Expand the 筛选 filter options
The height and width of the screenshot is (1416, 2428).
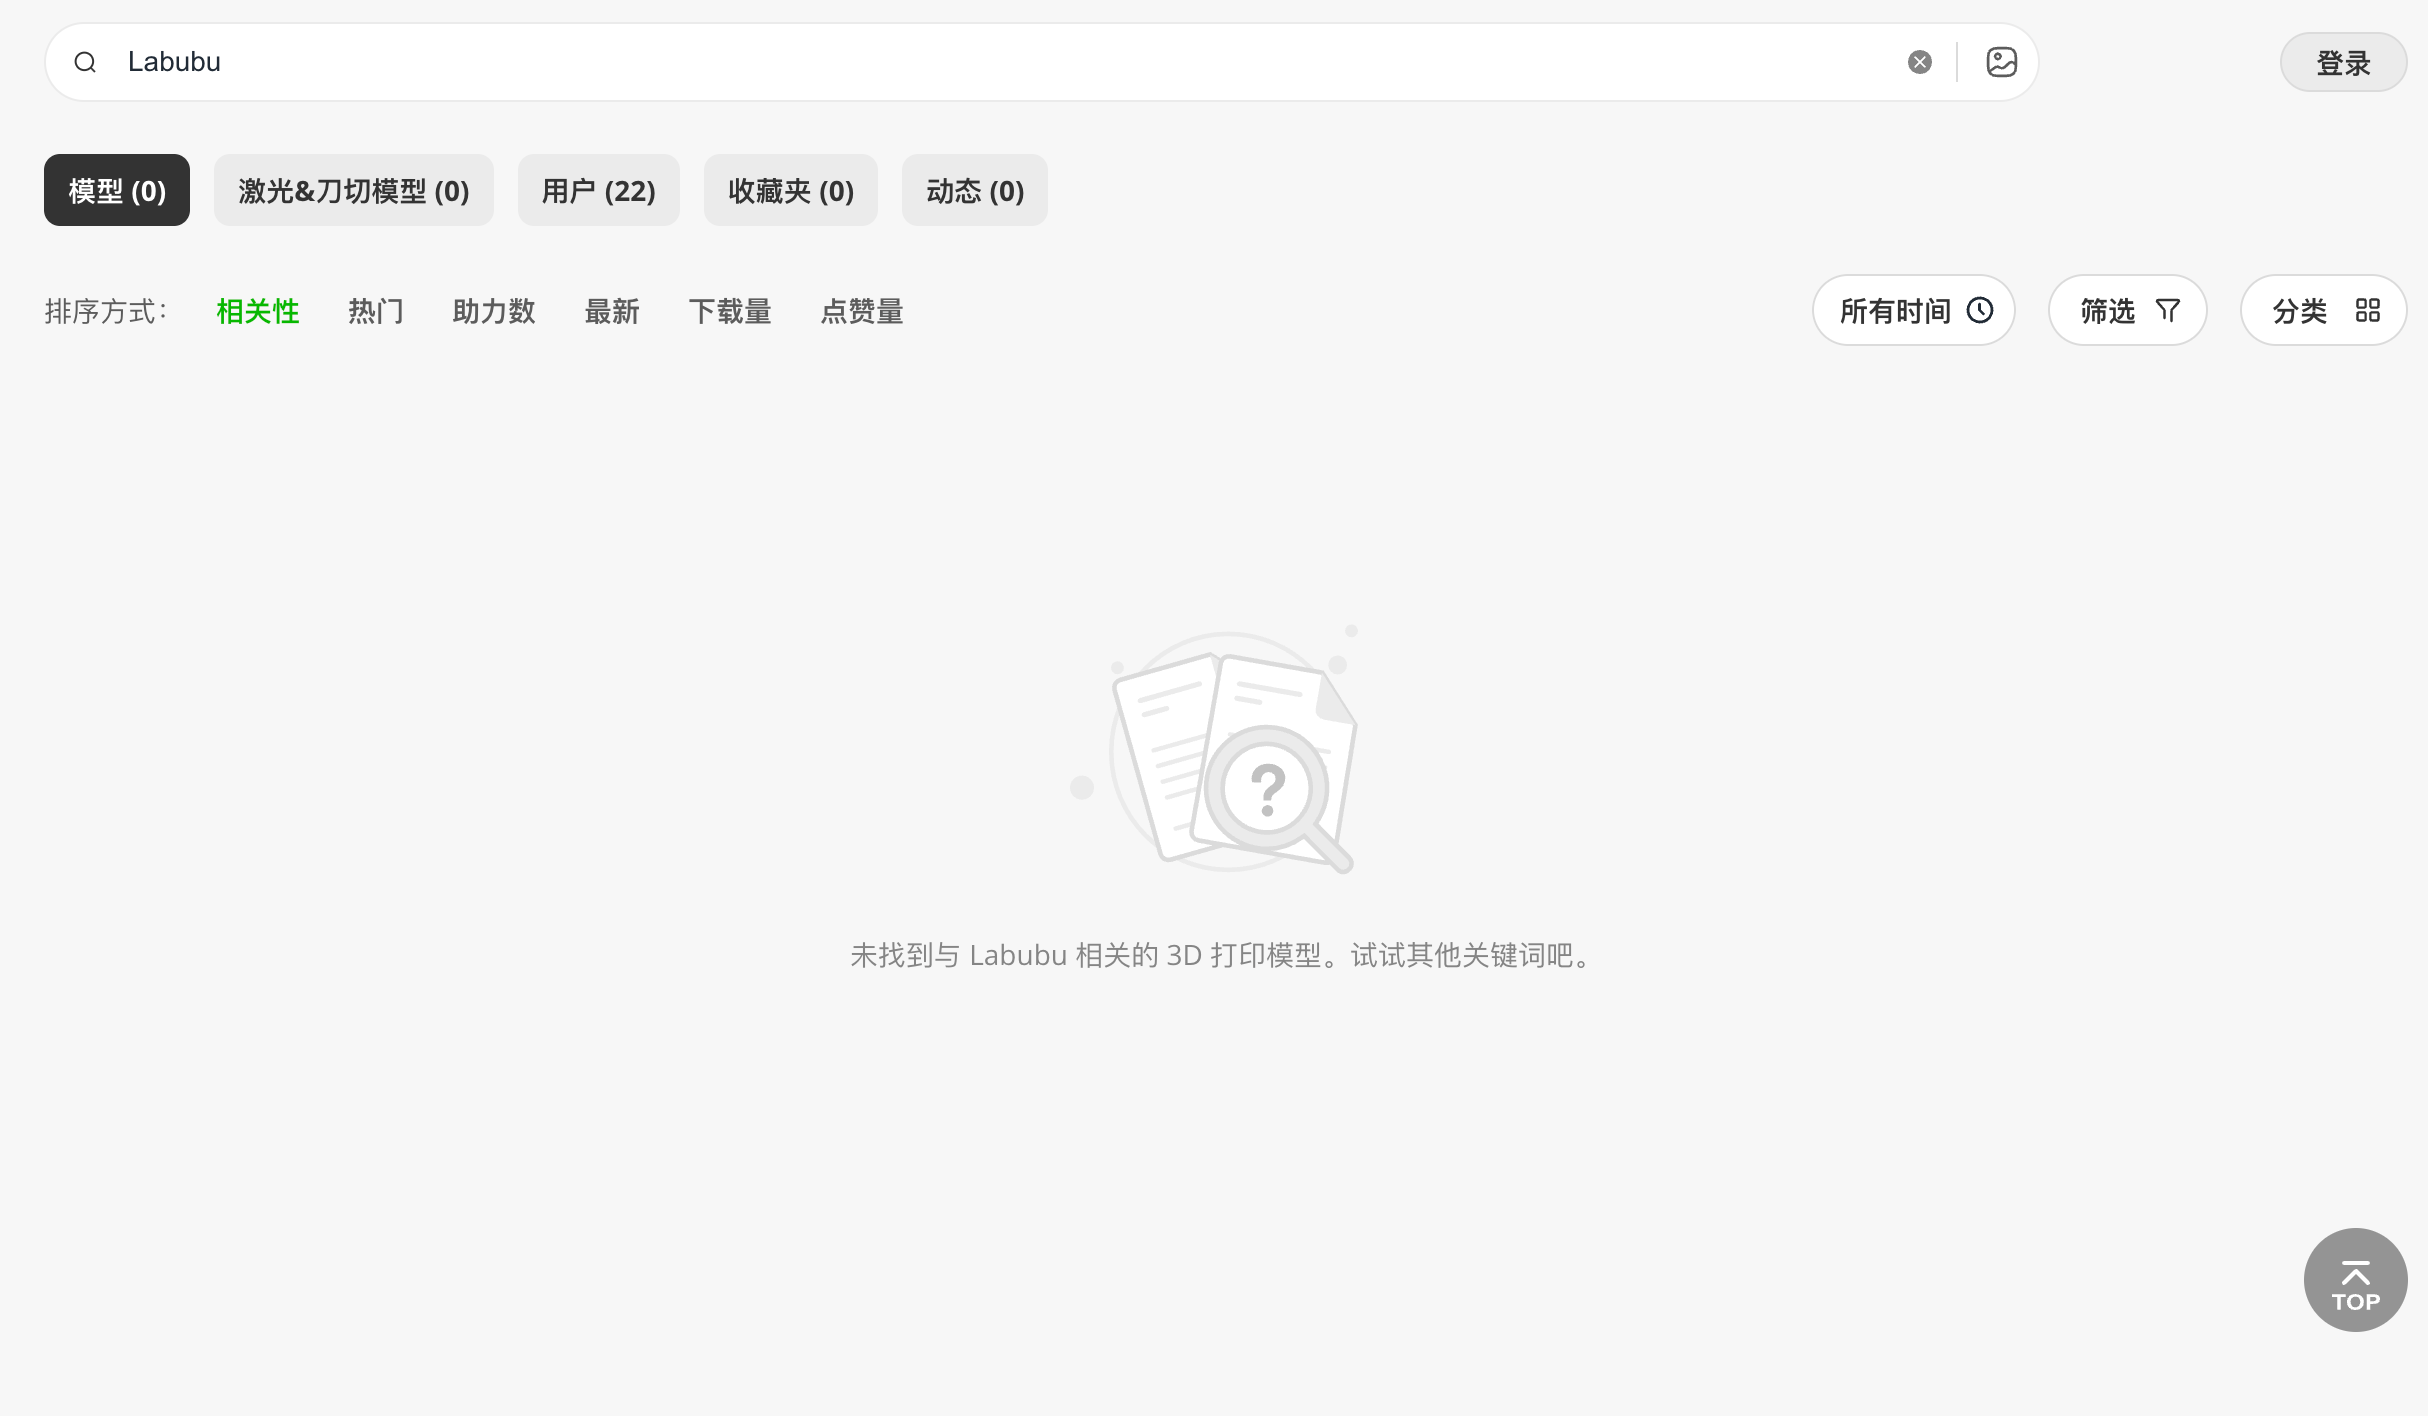[2127, 311]
